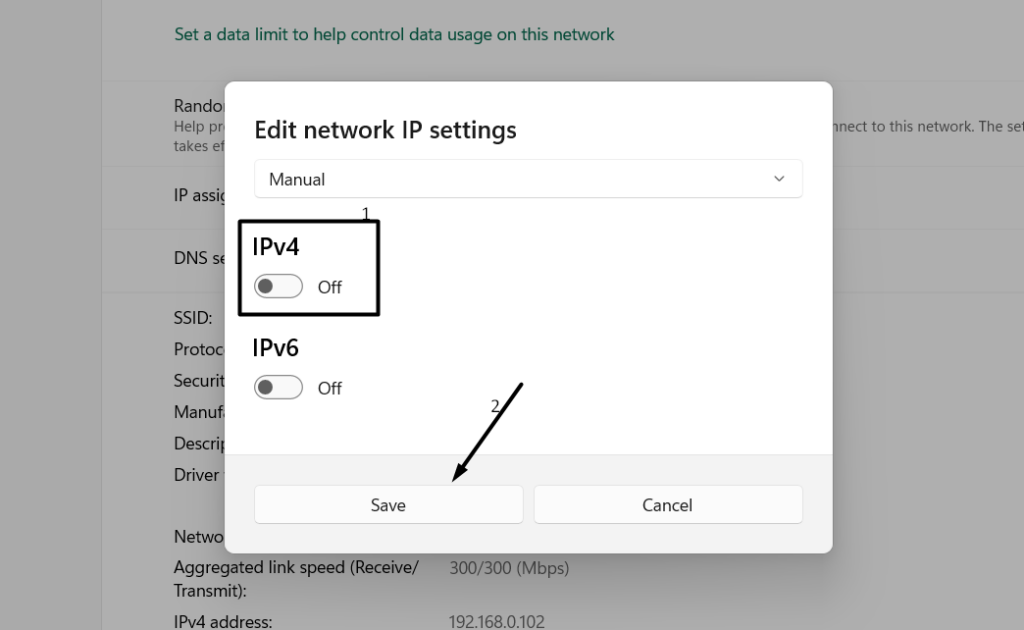This screenshot has width=1024, height=630.
Task: Click the Random hardware addresses row
Action: 198,107
